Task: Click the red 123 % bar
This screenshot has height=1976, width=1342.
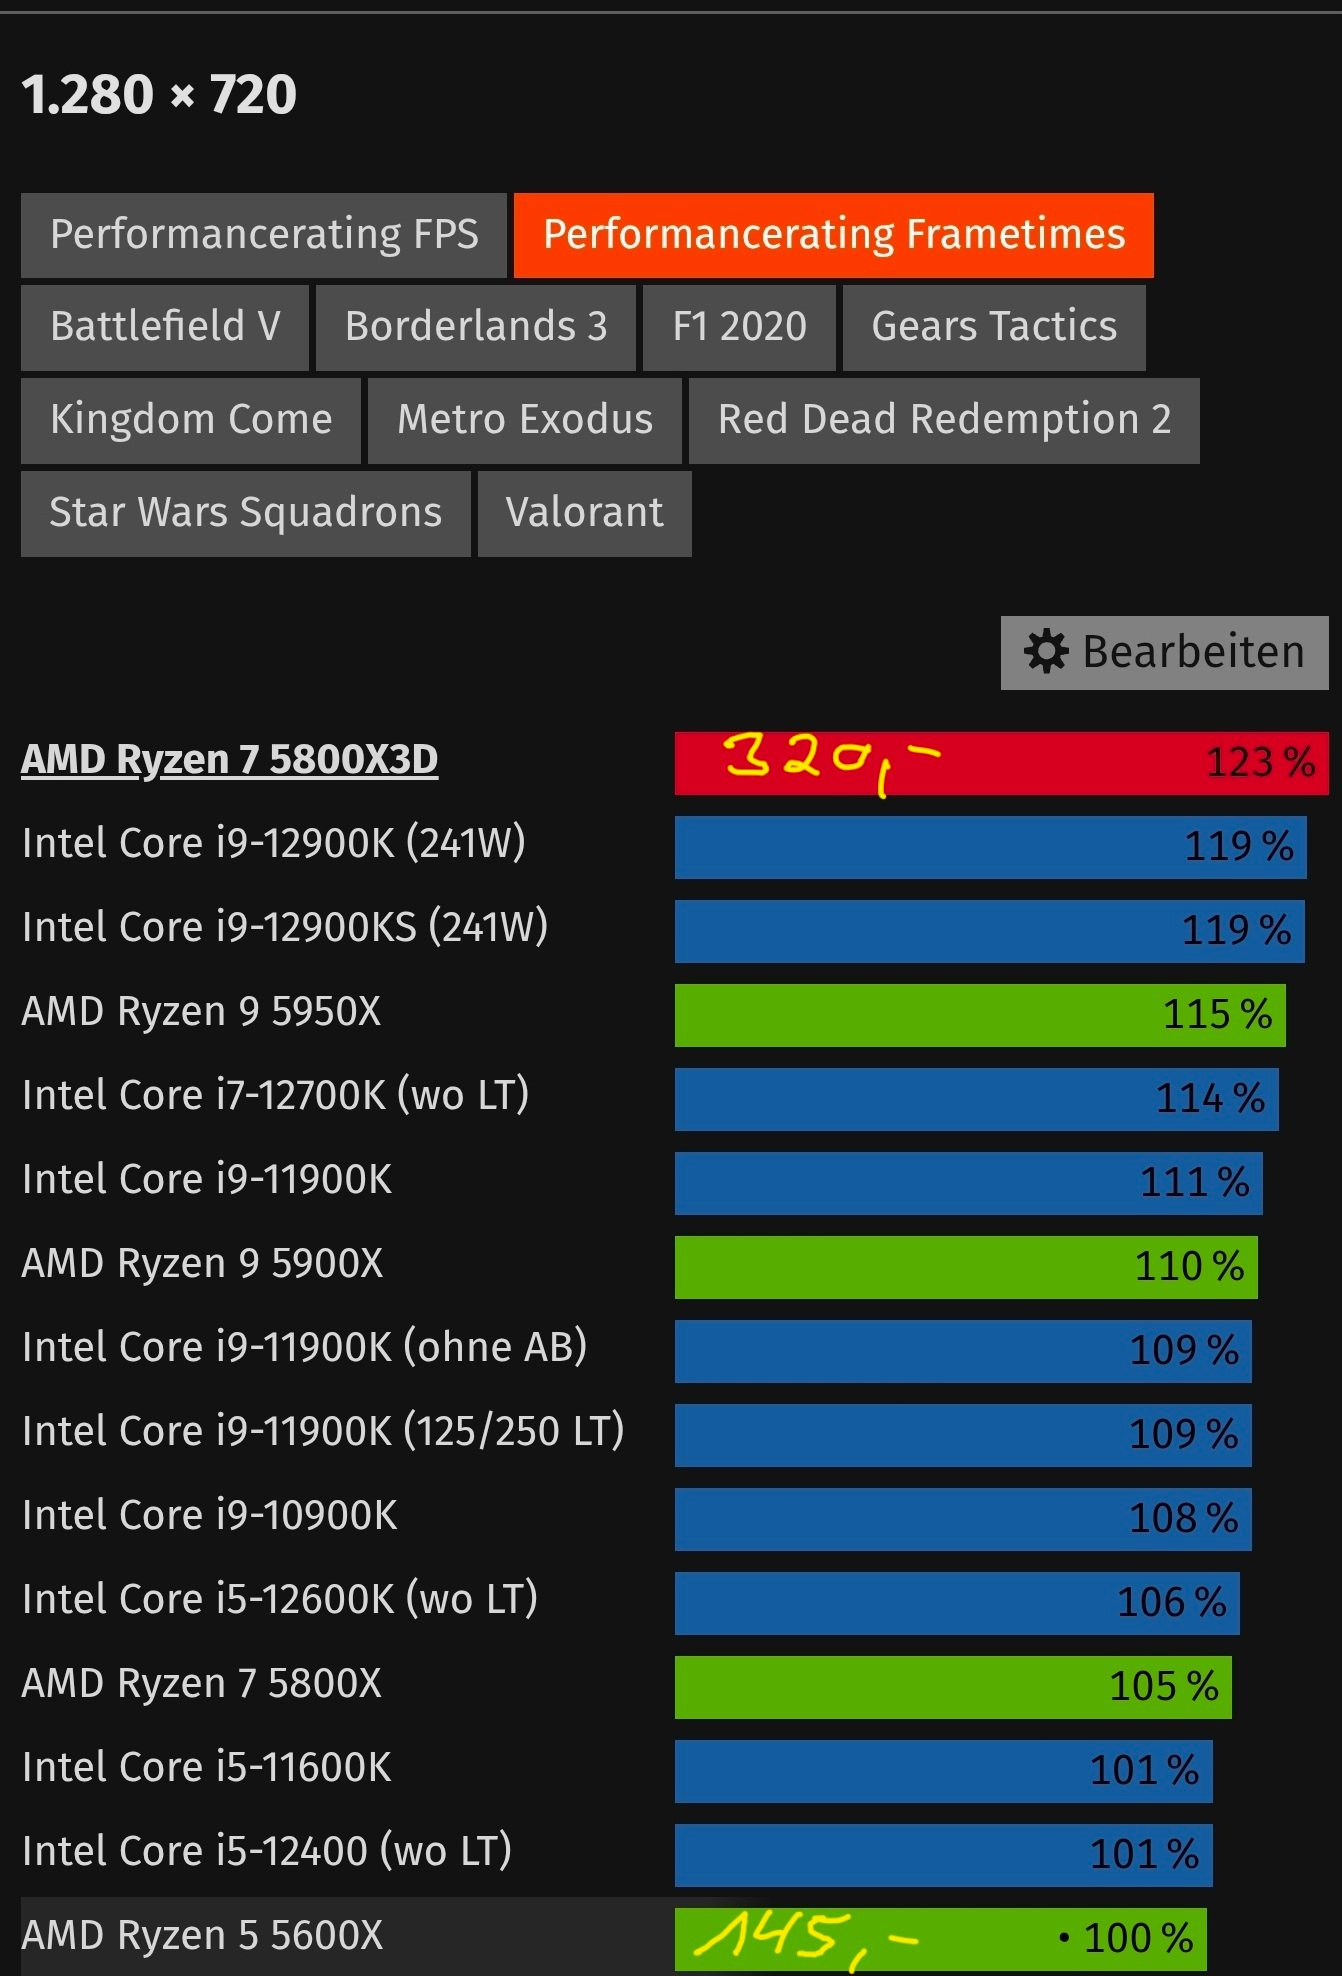Action: [1001, 763]
